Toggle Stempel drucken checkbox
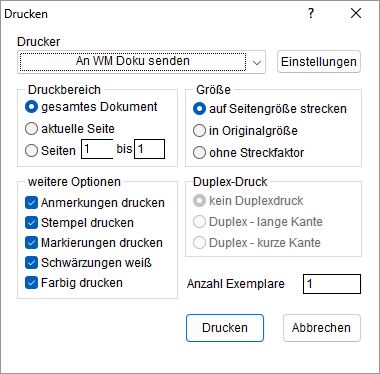This screenshot has width=380, height=374. coord(31,223)
